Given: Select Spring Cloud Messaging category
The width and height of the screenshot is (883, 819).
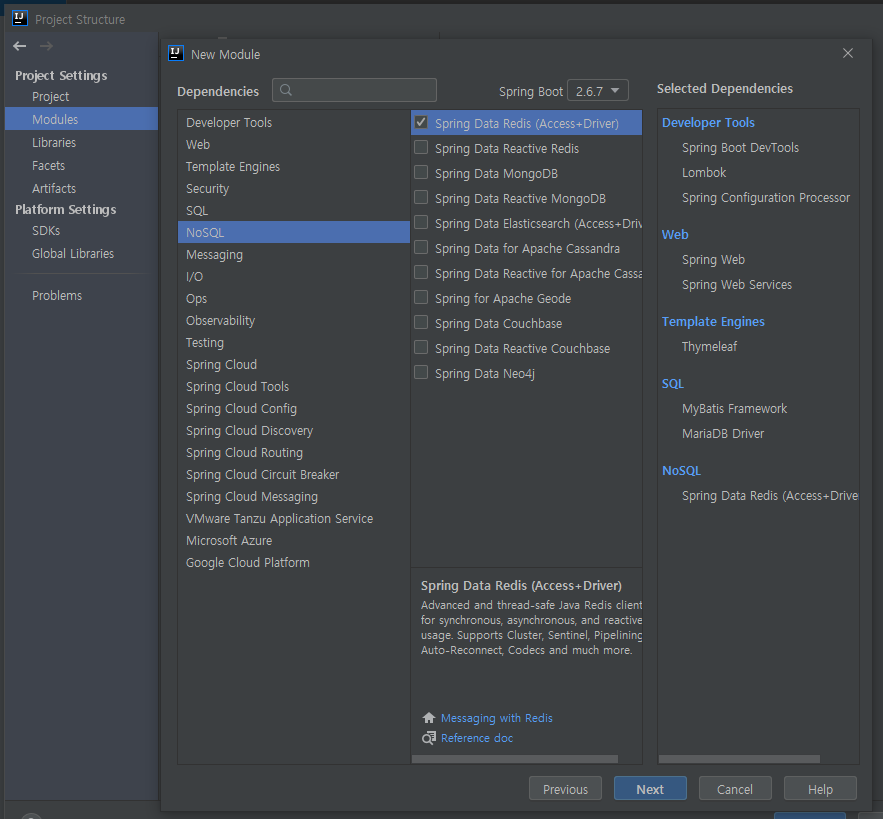Looking at the screenshot, I should [x=293, y=496].
